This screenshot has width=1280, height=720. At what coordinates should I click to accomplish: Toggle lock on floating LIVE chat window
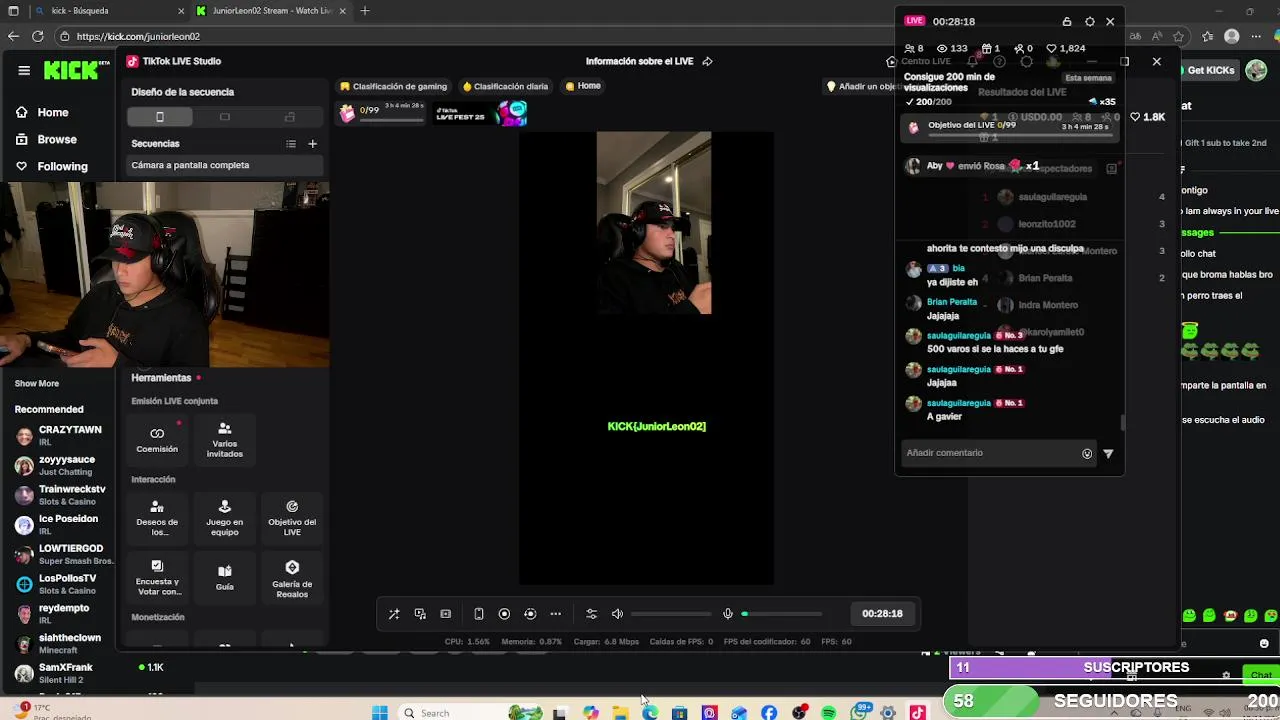(x=1067, y=21)
